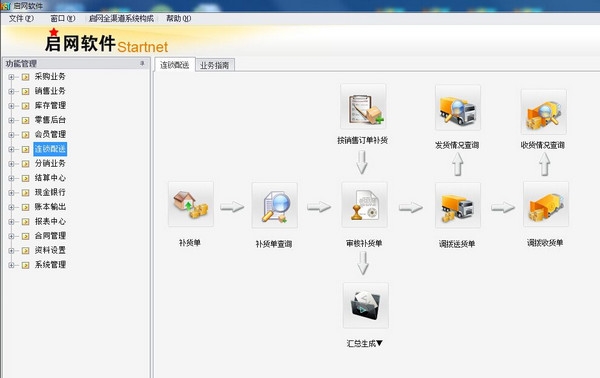Click the 汇总生成 folder icon
This screenshot has height=378, width=600.
[x=365, y=305]
